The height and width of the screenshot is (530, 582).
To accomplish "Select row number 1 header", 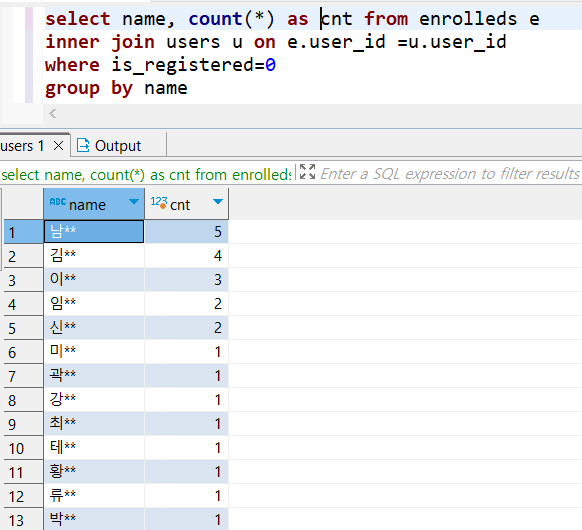I will [x=23, y=232].
